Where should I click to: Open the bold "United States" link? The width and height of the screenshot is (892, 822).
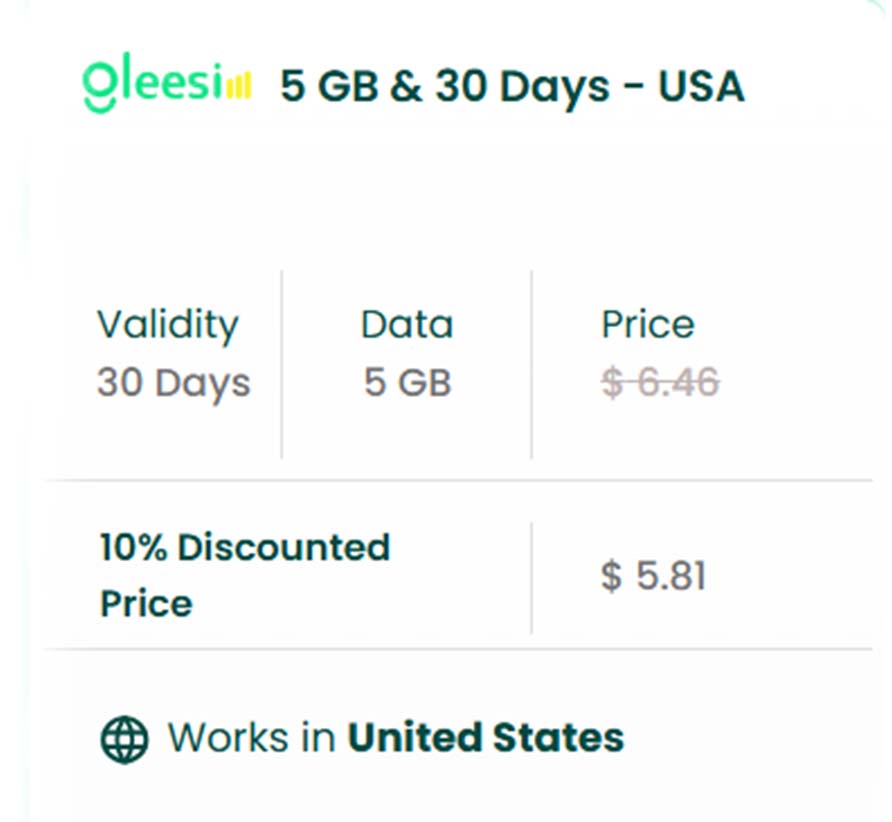pos(486,739)
